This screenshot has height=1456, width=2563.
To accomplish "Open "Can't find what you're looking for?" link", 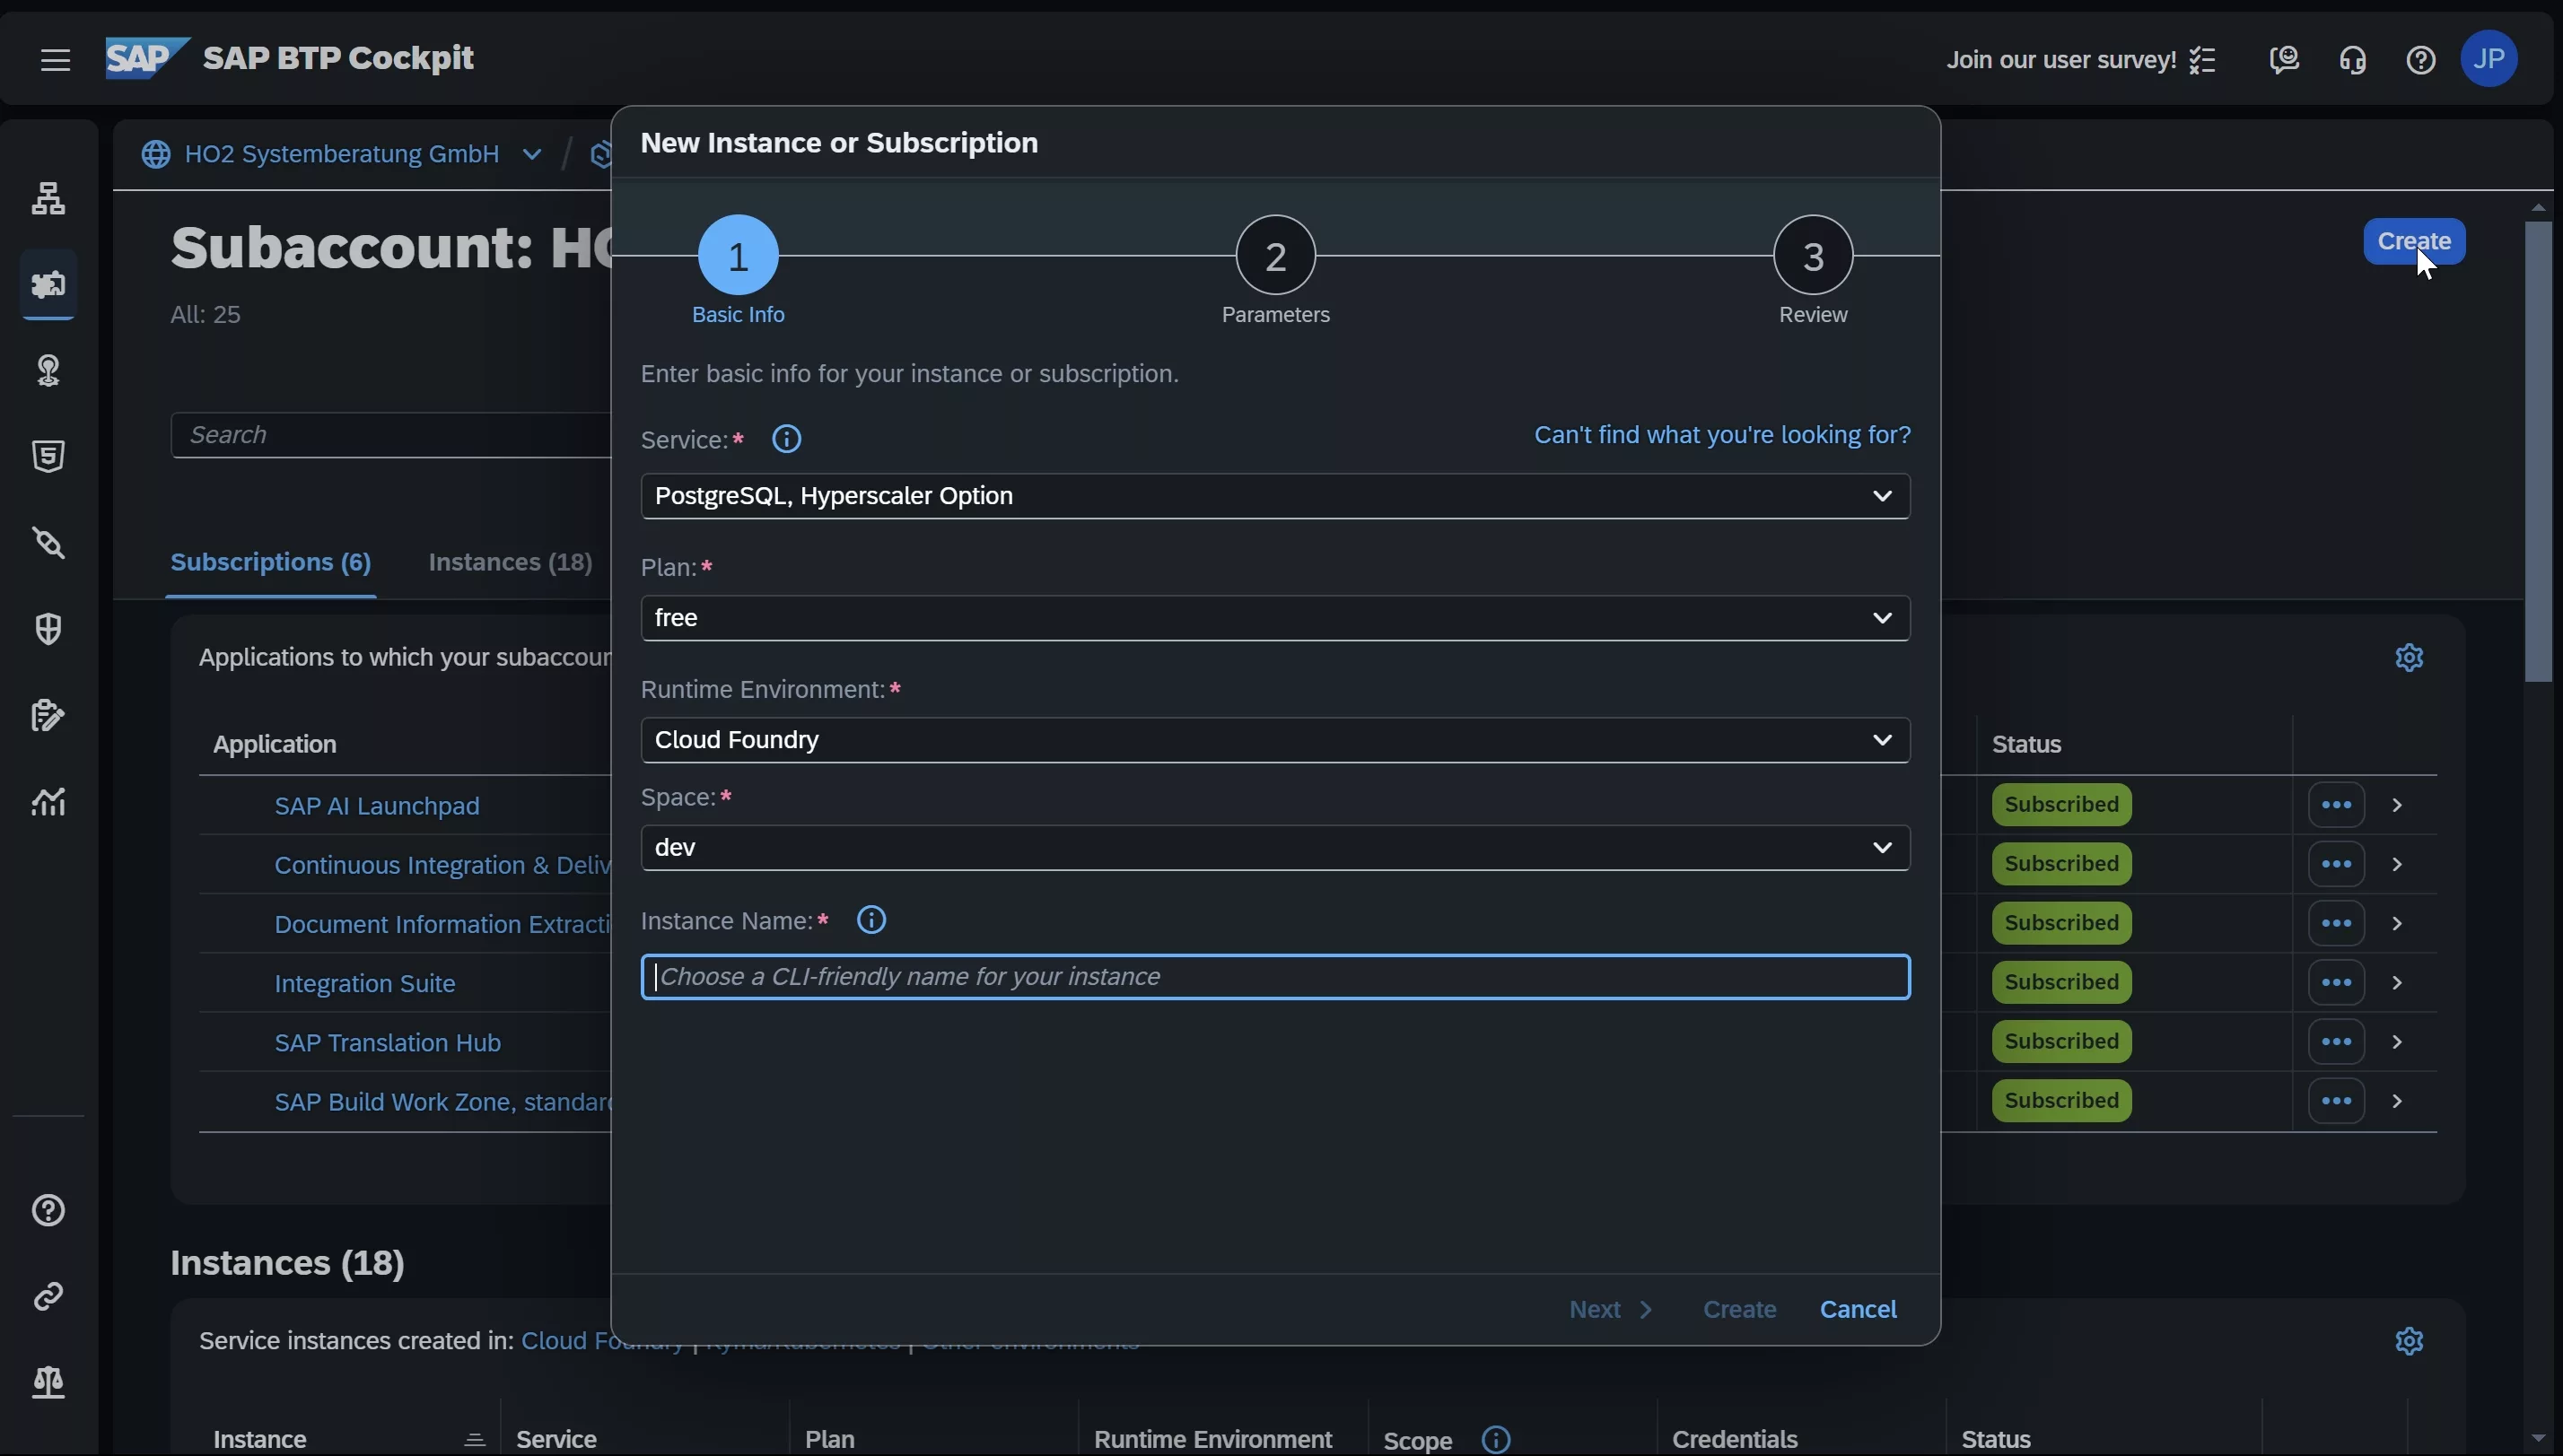I will pos(1722,435).
